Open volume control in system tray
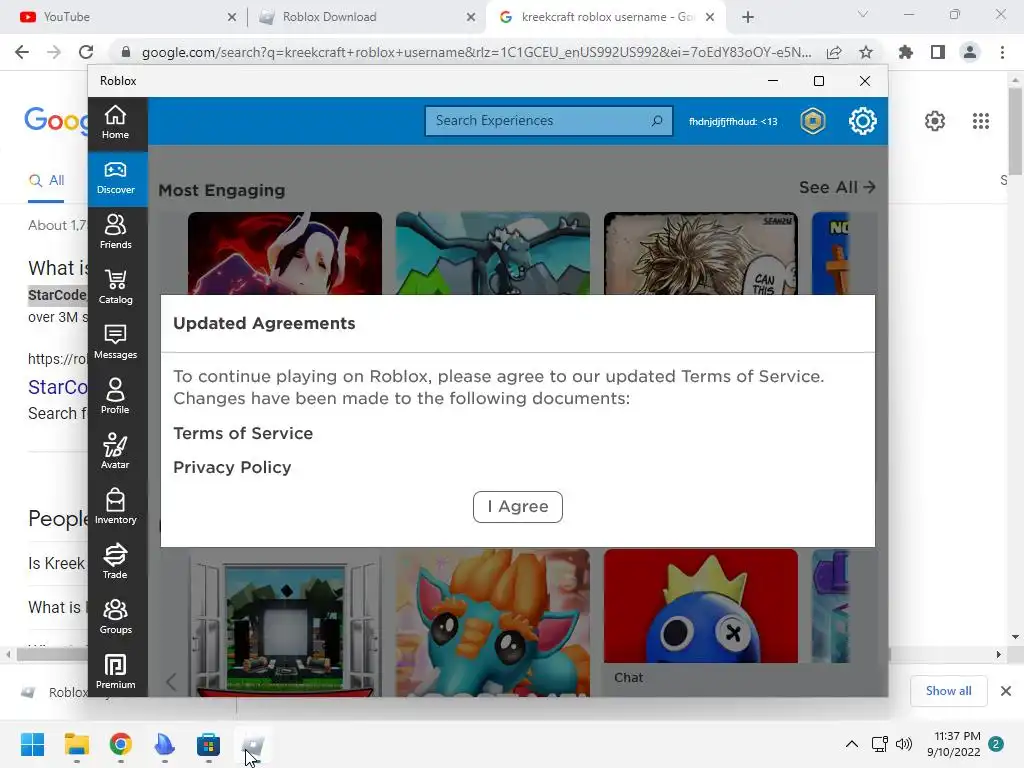Image resolution: width=1024 pixels, height=768 pixels. pos(904,744)
